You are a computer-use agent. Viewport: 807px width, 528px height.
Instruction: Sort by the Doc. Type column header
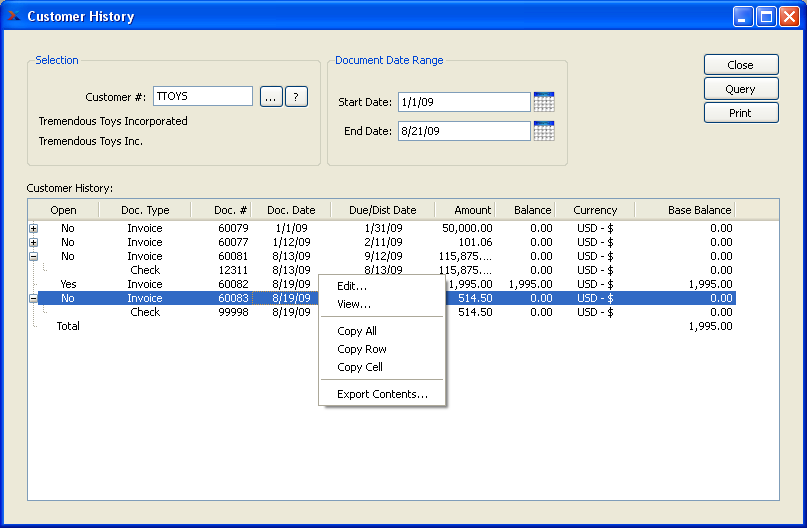coord(145,210)
